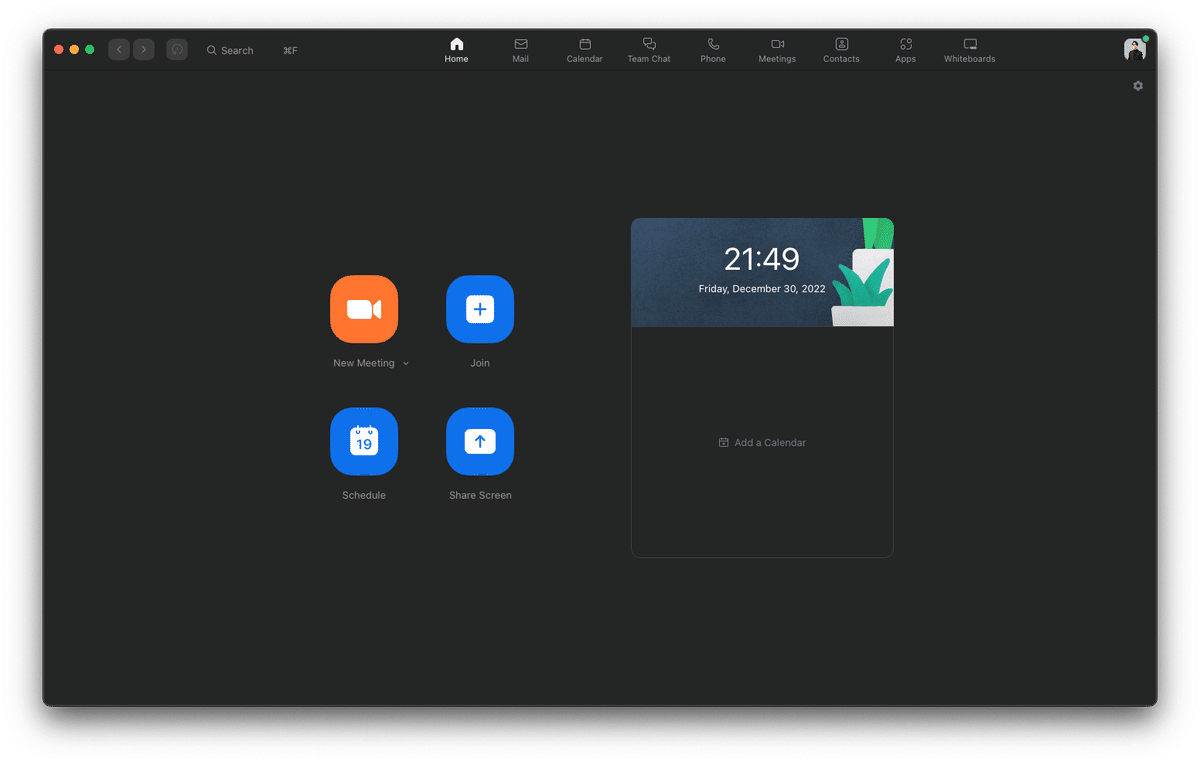Click the 21:49 clock display

(x=762, y=259)
